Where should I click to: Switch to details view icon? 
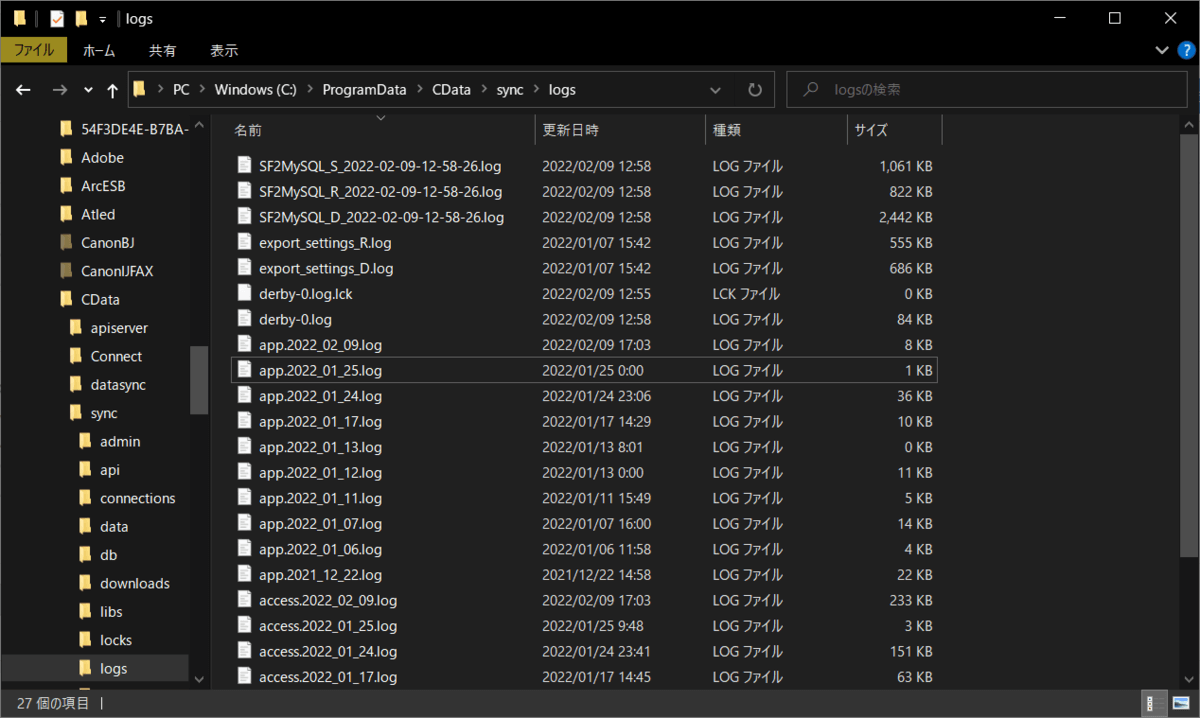click(x=1151, y=703)
